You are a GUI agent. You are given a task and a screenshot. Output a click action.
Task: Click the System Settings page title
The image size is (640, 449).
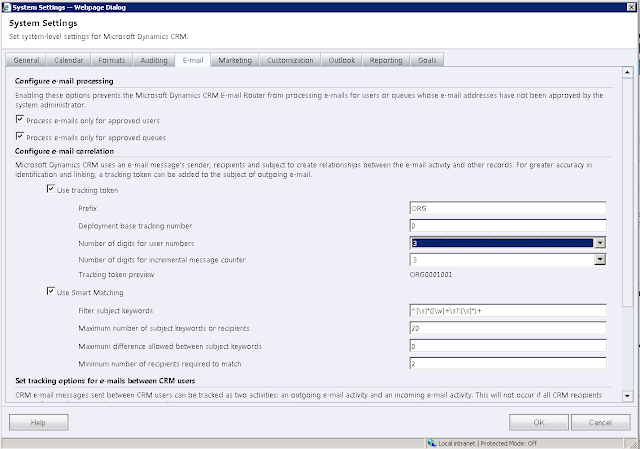click(x=43, y=23)
